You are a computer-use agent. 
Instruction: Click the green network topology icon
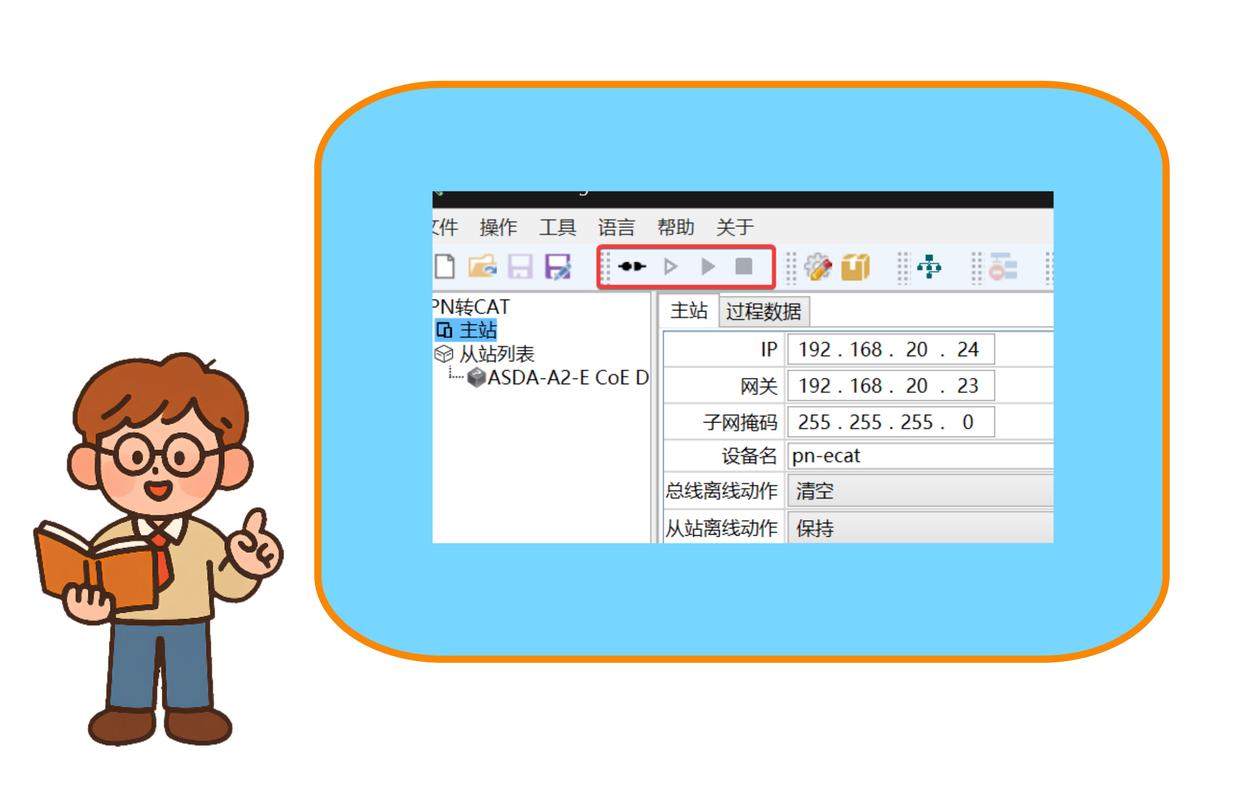(930, 267)
